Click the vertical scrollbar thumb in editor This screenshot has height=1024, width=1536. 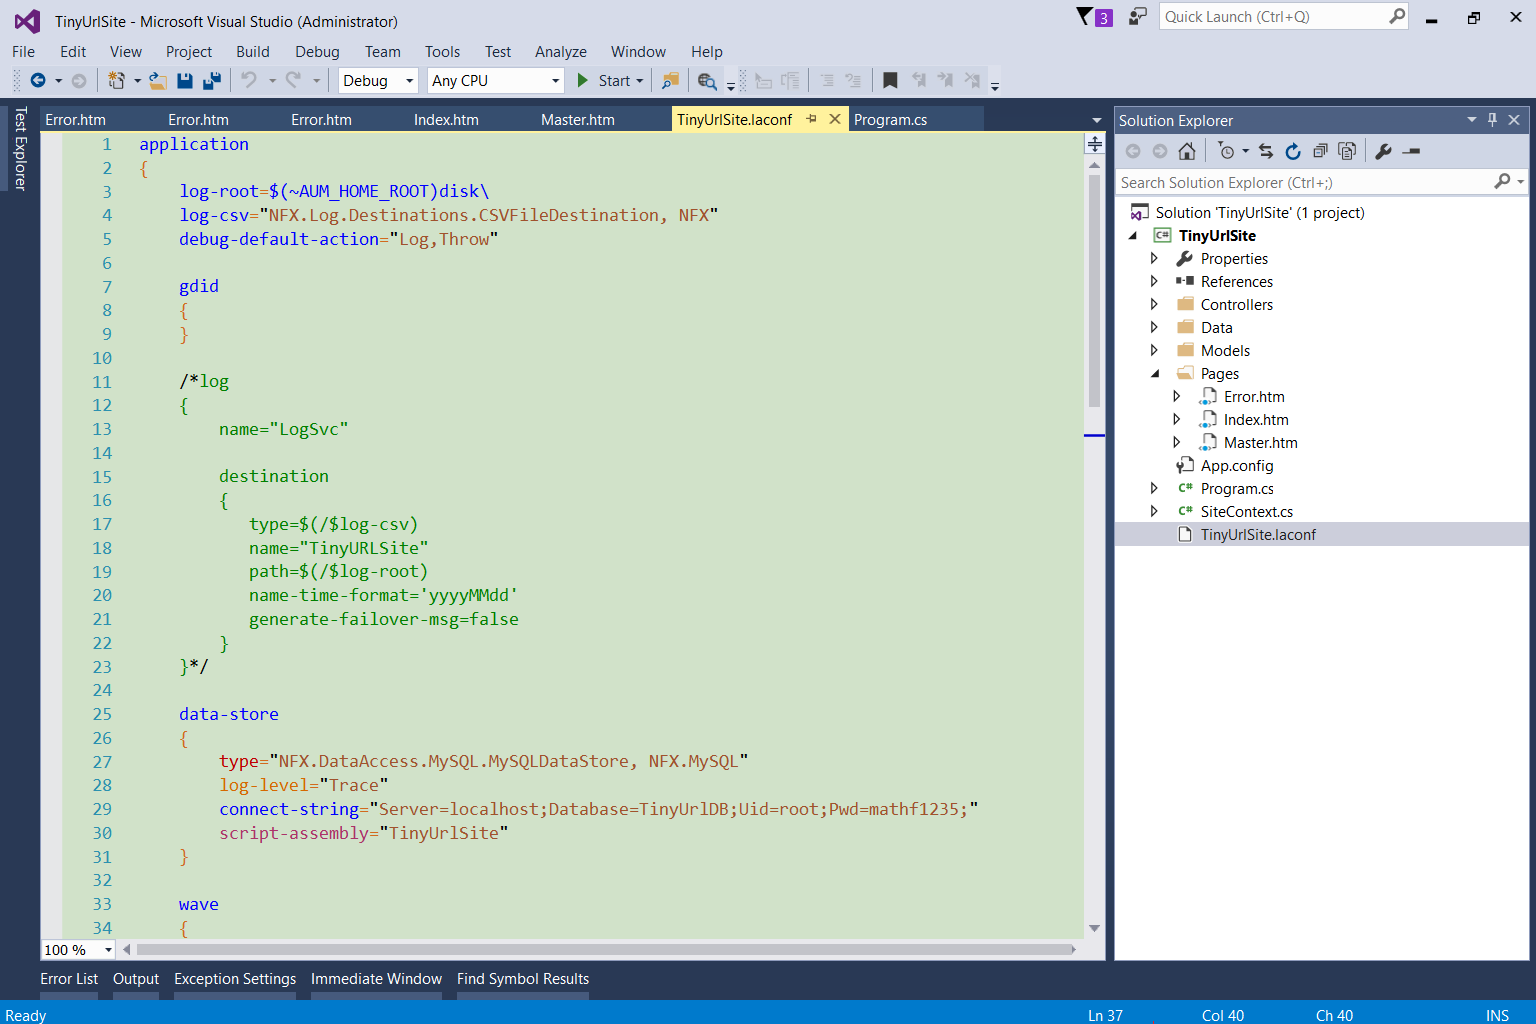[1094, 290]
